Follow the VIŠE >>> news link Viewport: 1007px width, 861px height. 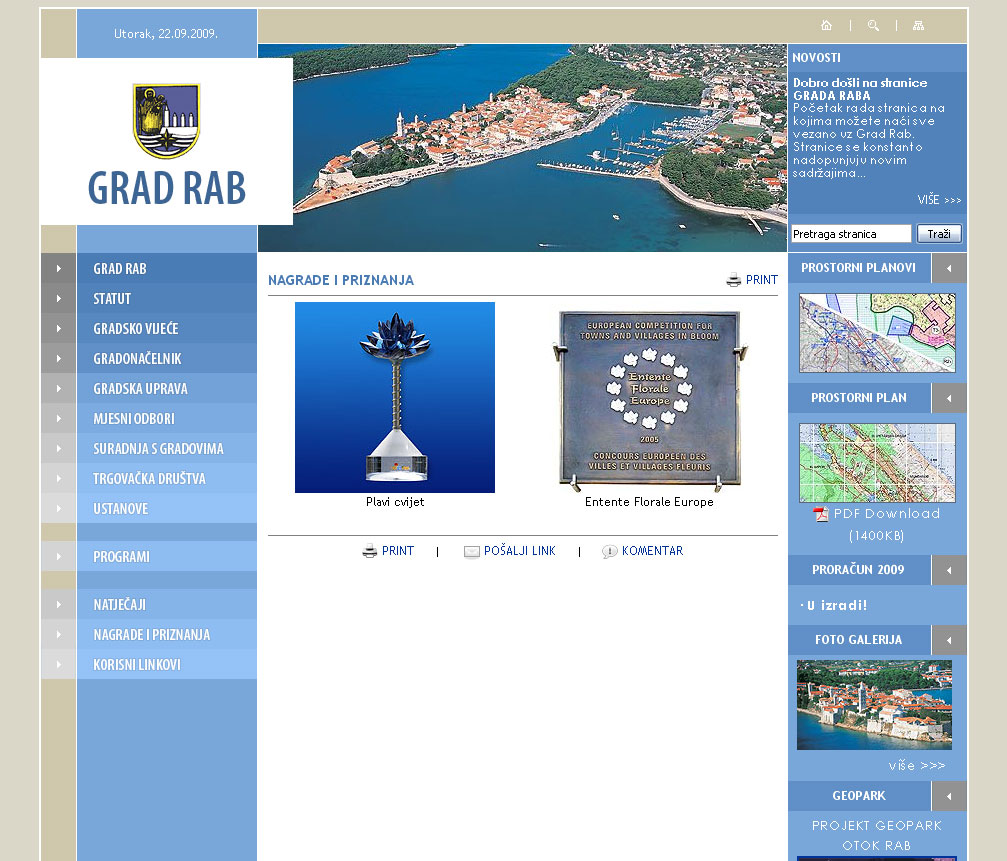click(x=939, y=200)
